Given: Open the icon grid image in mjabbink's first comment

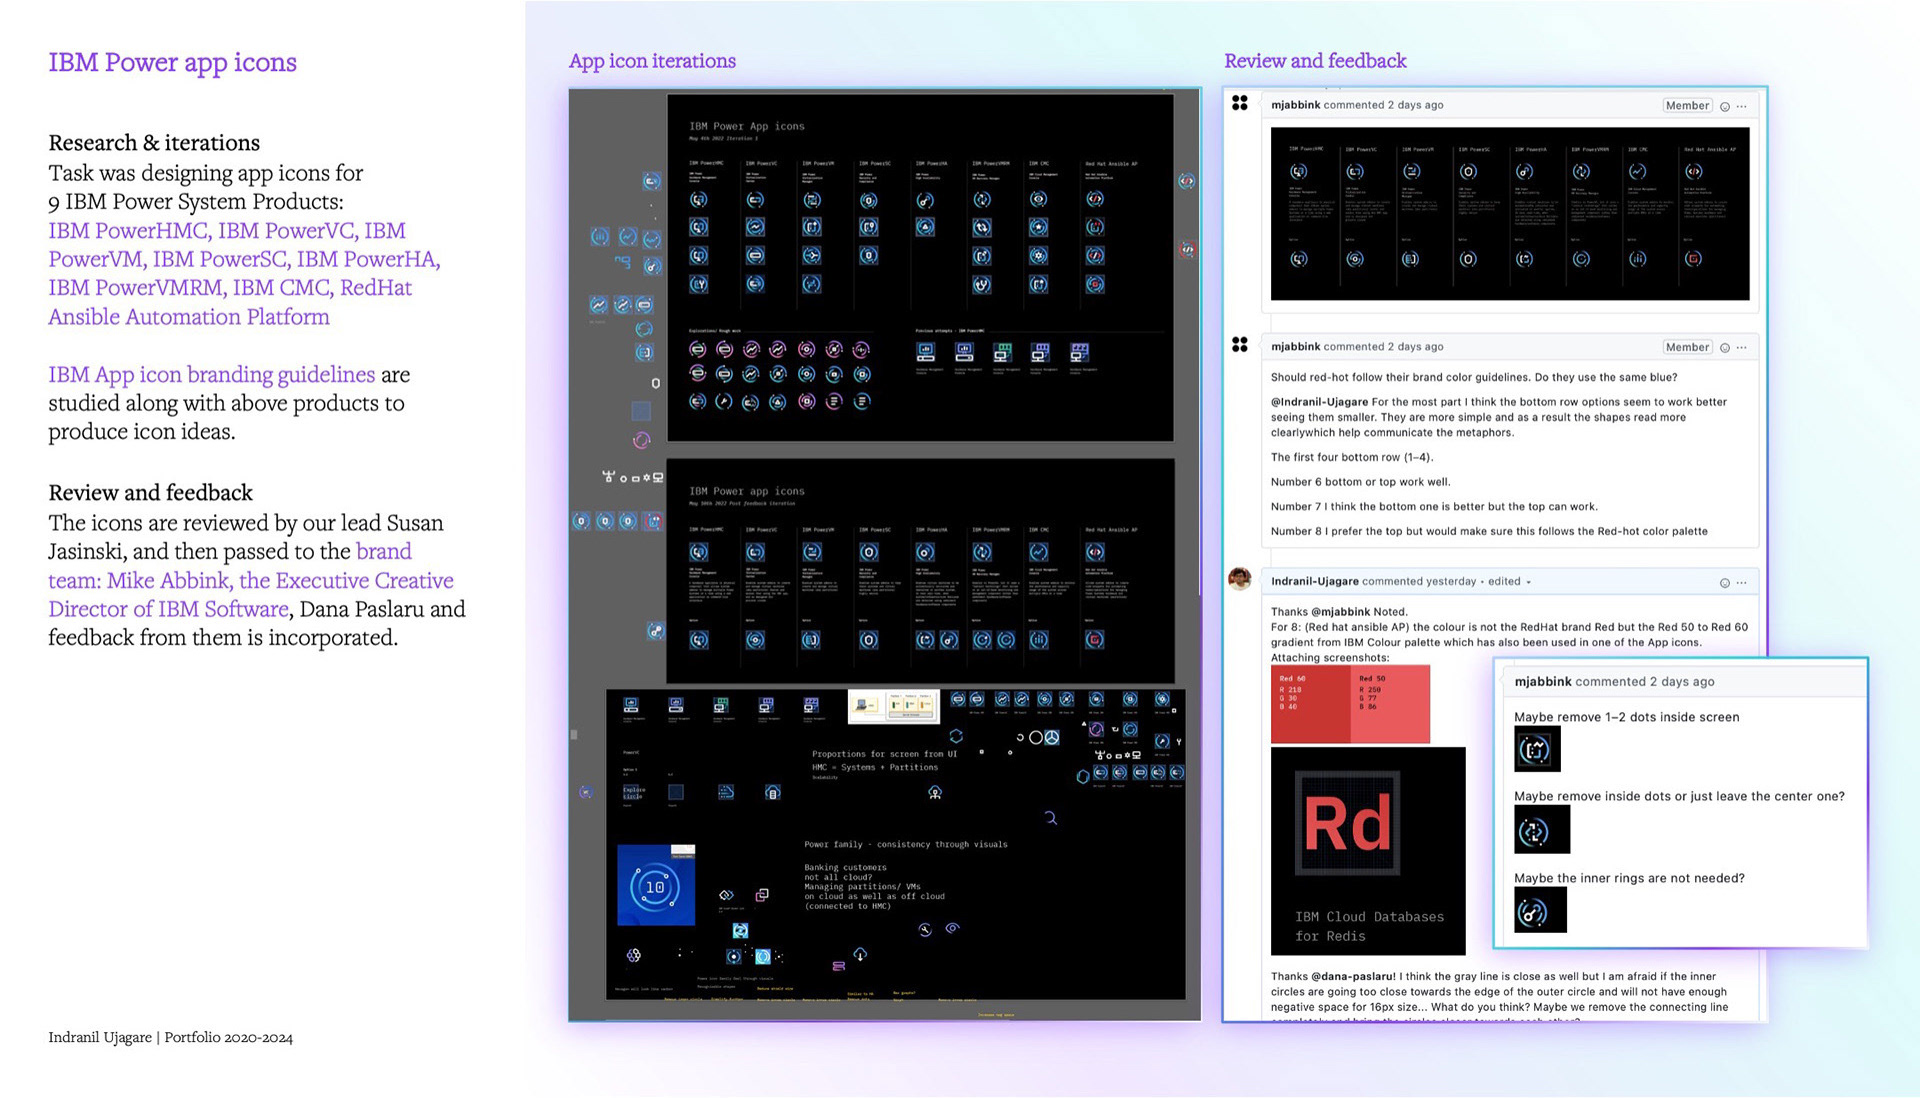Looking at the screenshot, I should pyautogui.click(x=1509, y=213).
